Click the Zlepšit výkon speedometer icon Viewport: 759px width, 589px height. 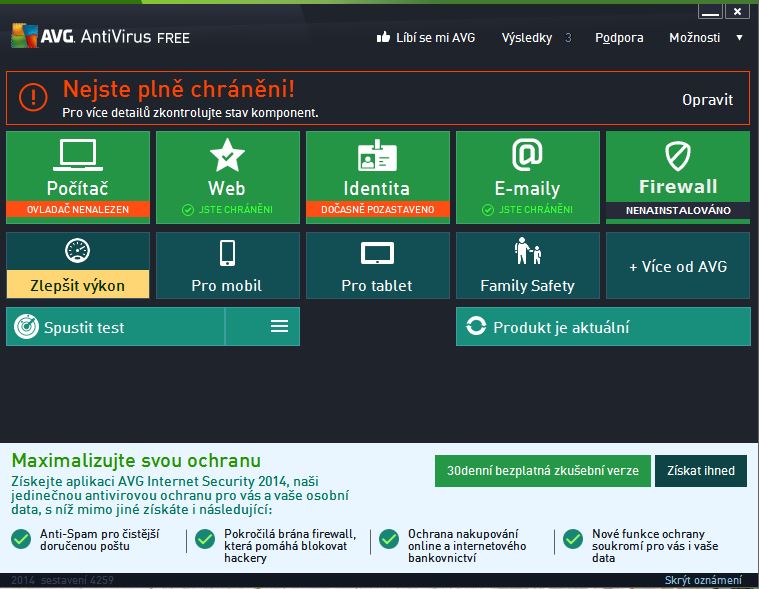(x=77, y=251)
